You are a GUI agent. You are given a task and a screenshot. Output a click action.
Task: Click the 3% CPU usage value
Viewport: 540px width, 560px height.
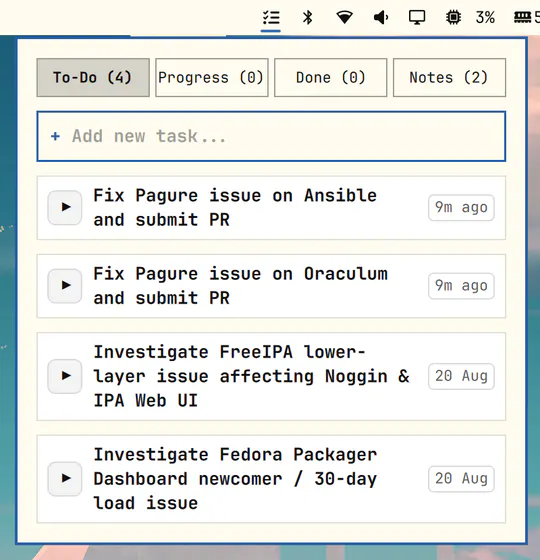[x=485, y=17]
